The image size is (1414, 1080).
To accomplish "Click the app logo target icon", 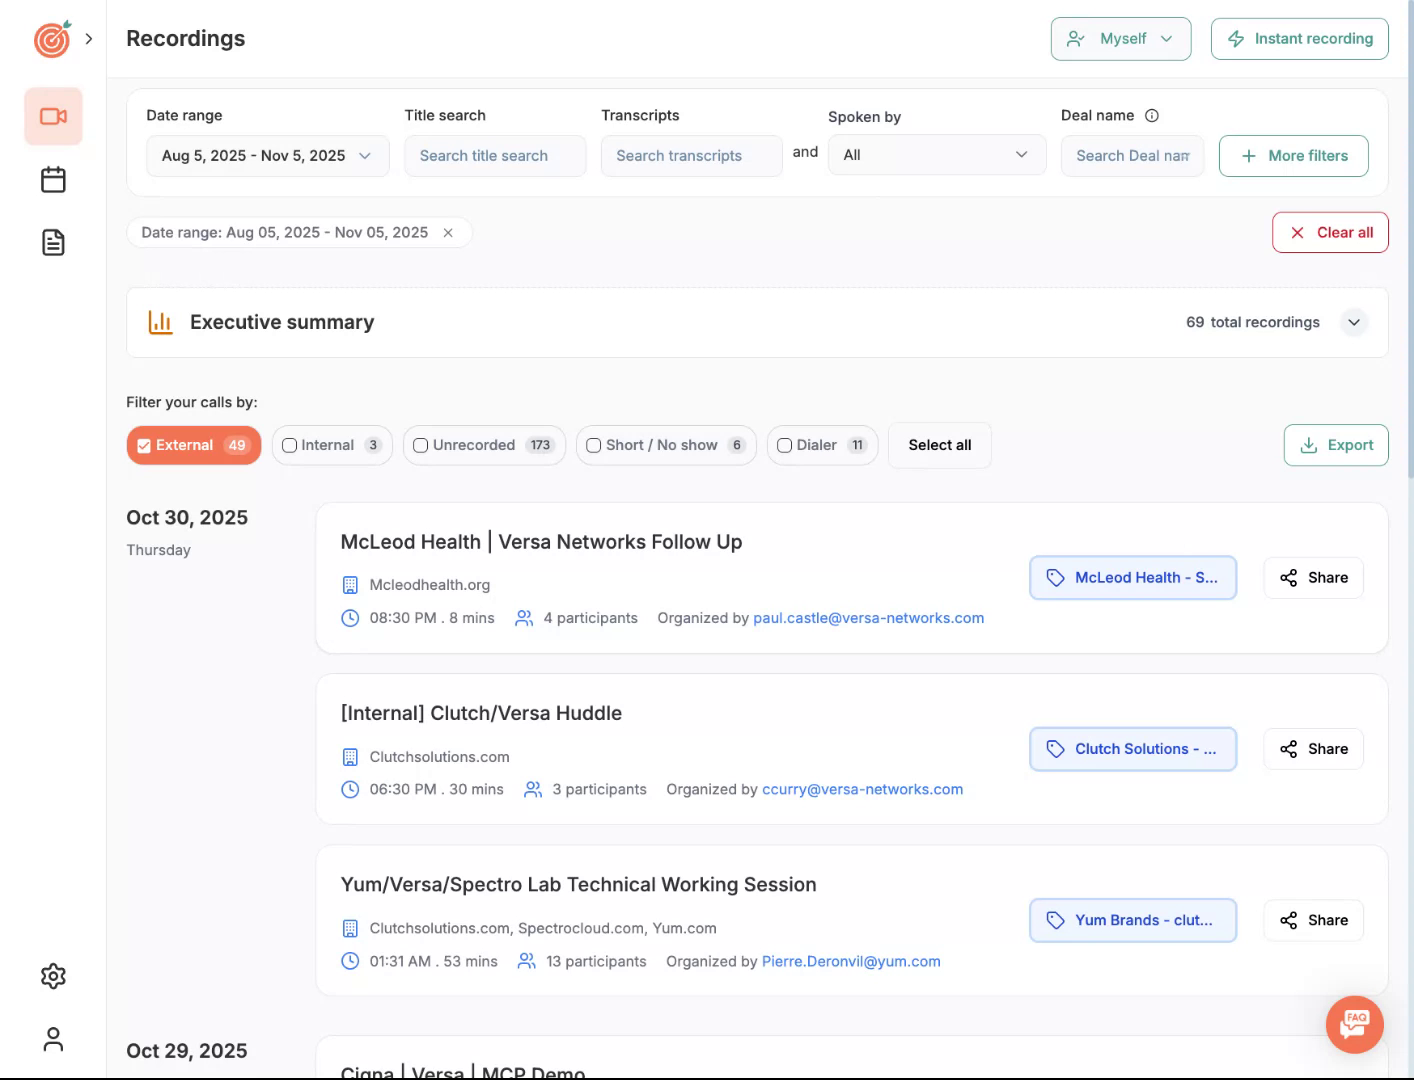I will click(52, 39).
